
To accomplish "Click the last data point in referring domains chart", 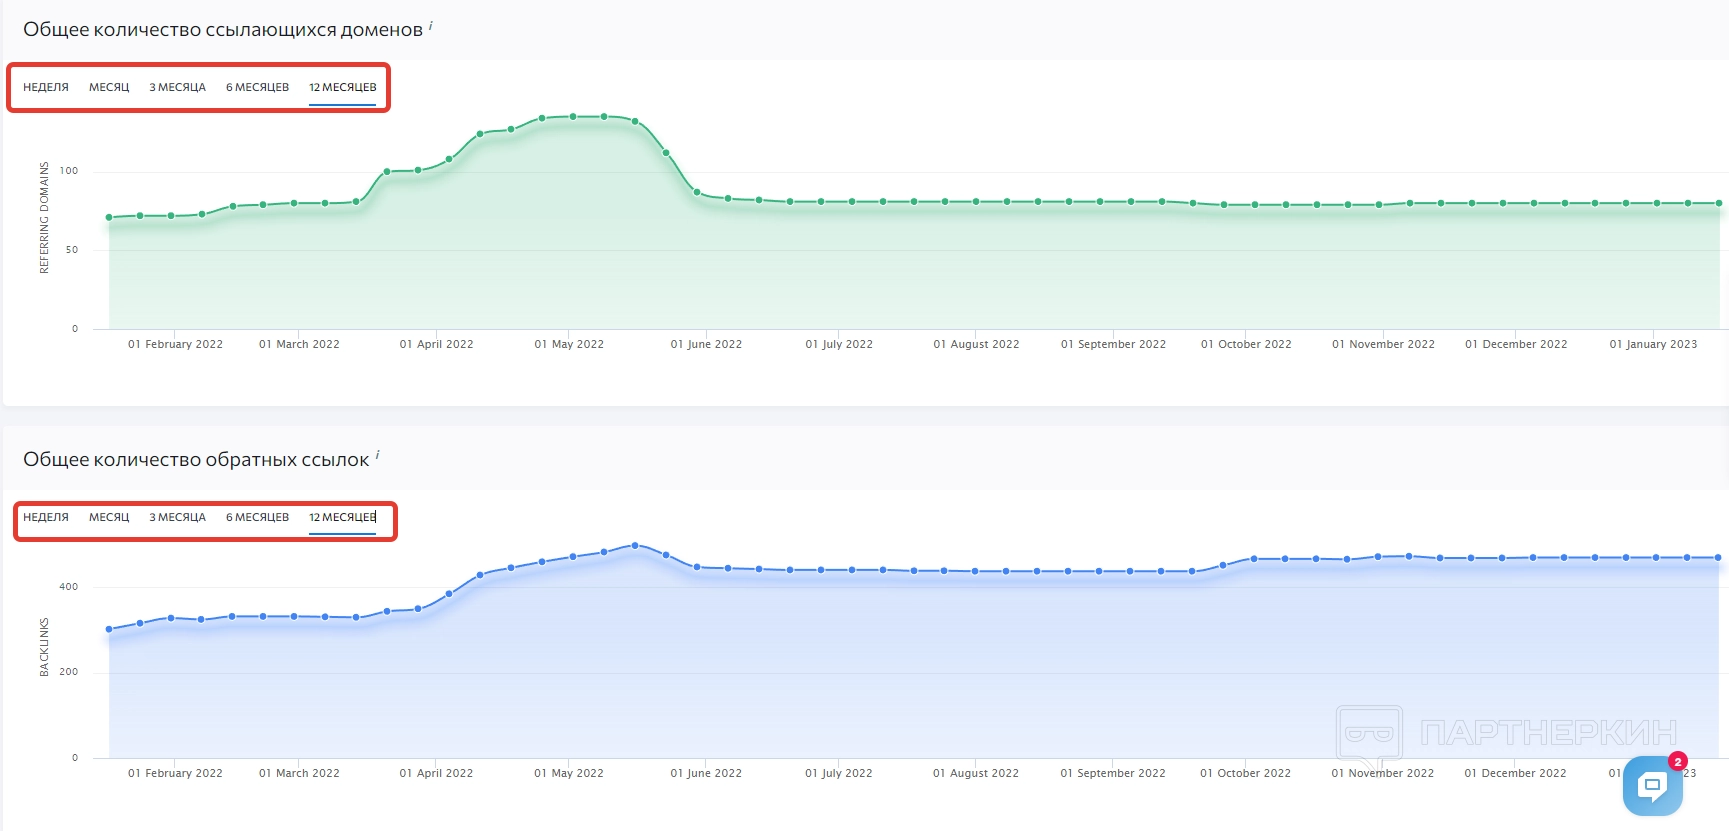I will pyautogui.click(x=1719, y=203).
